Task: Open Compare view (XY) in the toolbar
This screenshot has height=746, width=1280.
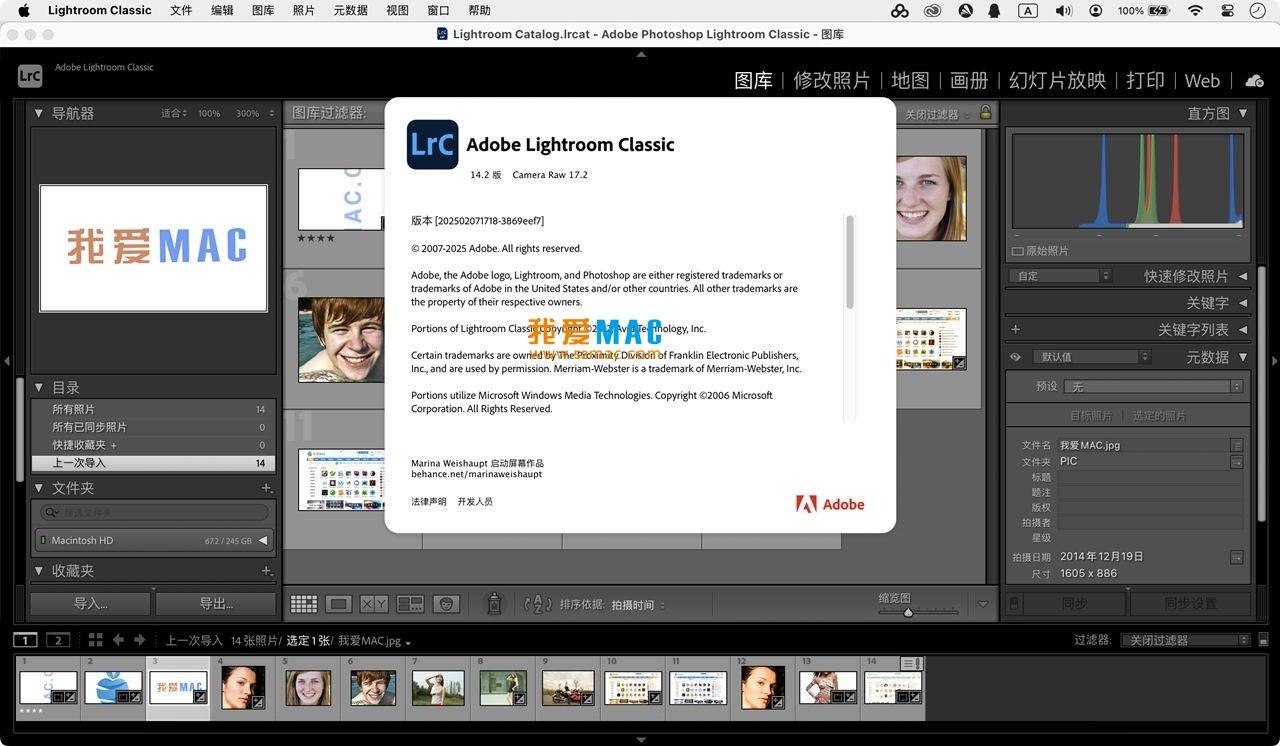Action: (374, 604)
